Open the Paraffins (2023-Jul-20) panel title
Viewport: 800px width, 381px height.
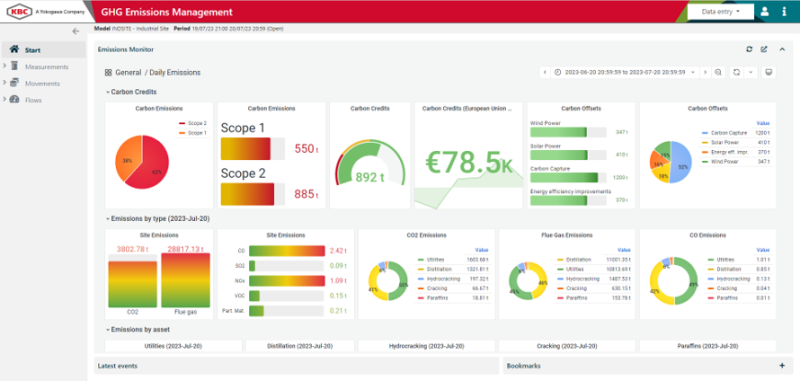click(x=708, y=346)
